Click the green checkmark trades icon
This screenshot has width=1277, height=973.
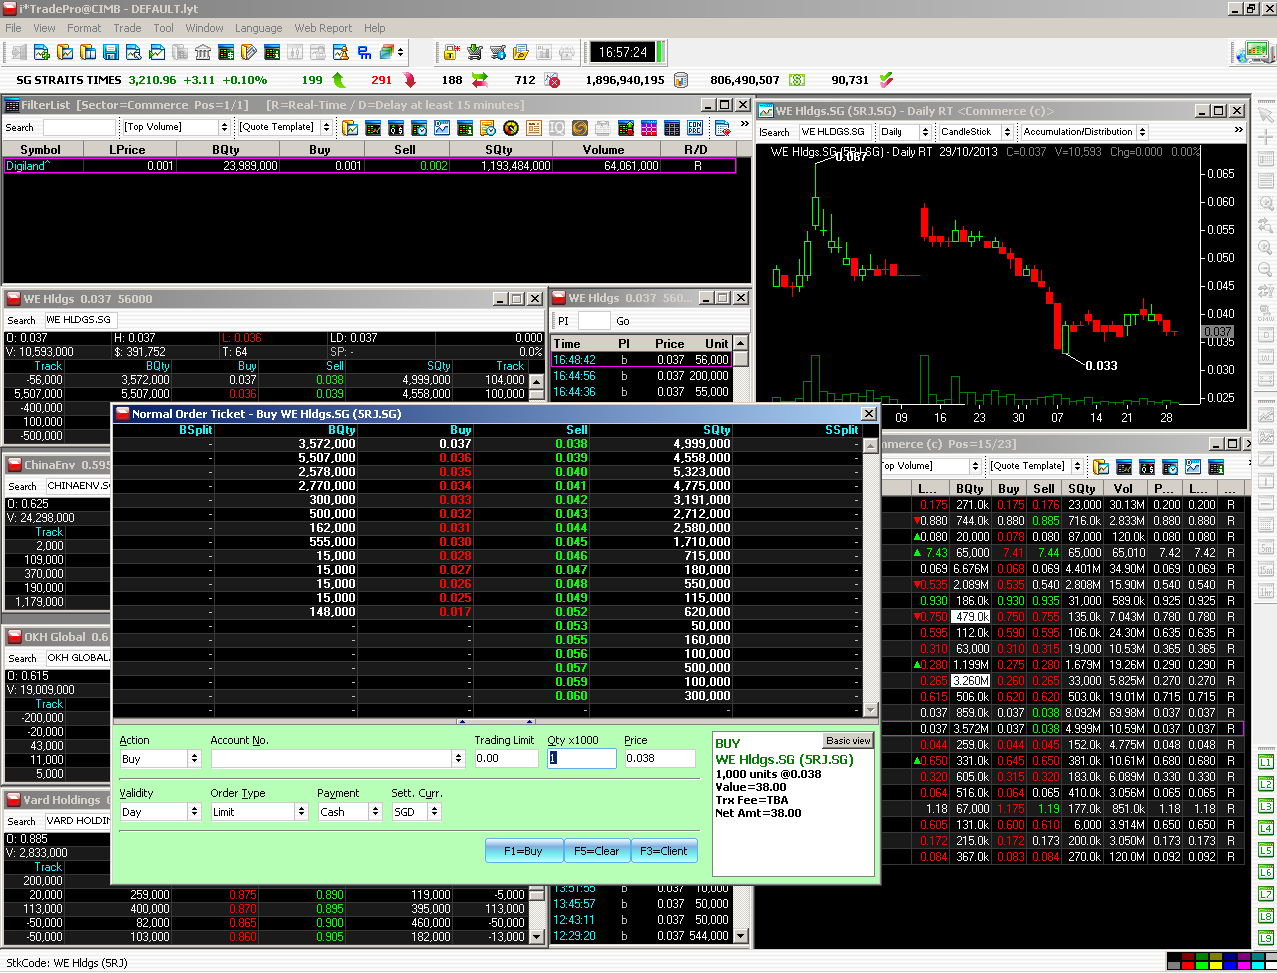[x=887, y=80]
